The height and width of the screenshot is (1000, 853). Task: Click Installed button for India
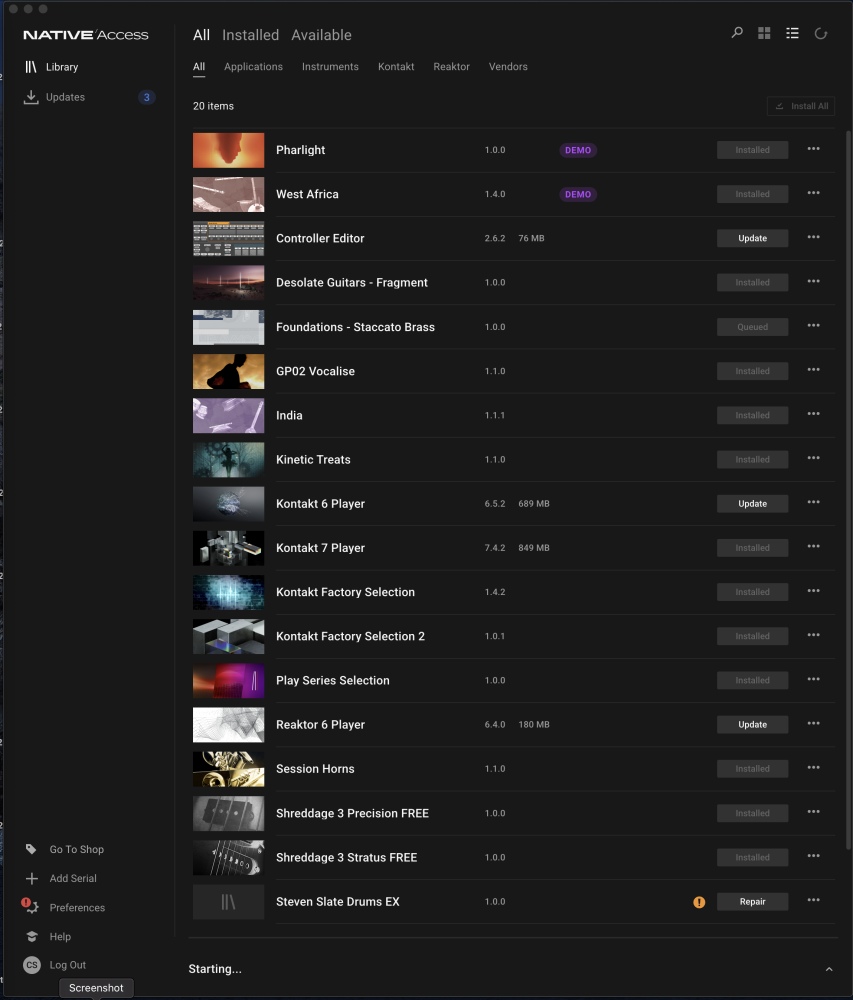coord(752,416)
